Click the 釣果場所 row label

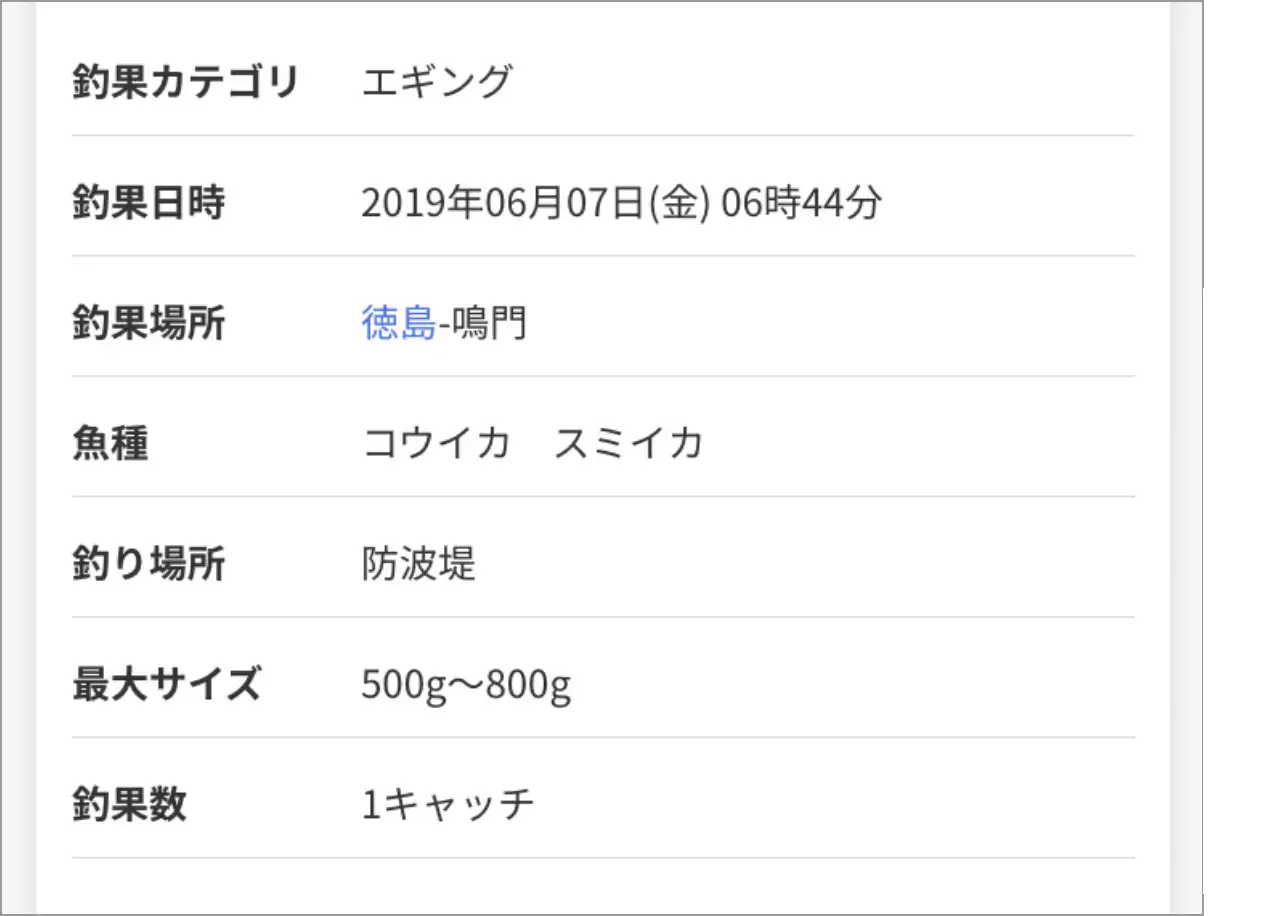pos(149,323)
